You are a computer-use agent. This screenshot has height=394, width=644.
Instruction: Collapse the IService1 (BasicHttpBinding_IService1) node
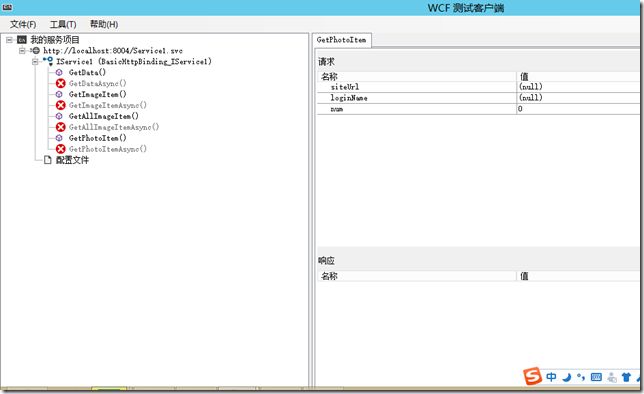(35, 62)
